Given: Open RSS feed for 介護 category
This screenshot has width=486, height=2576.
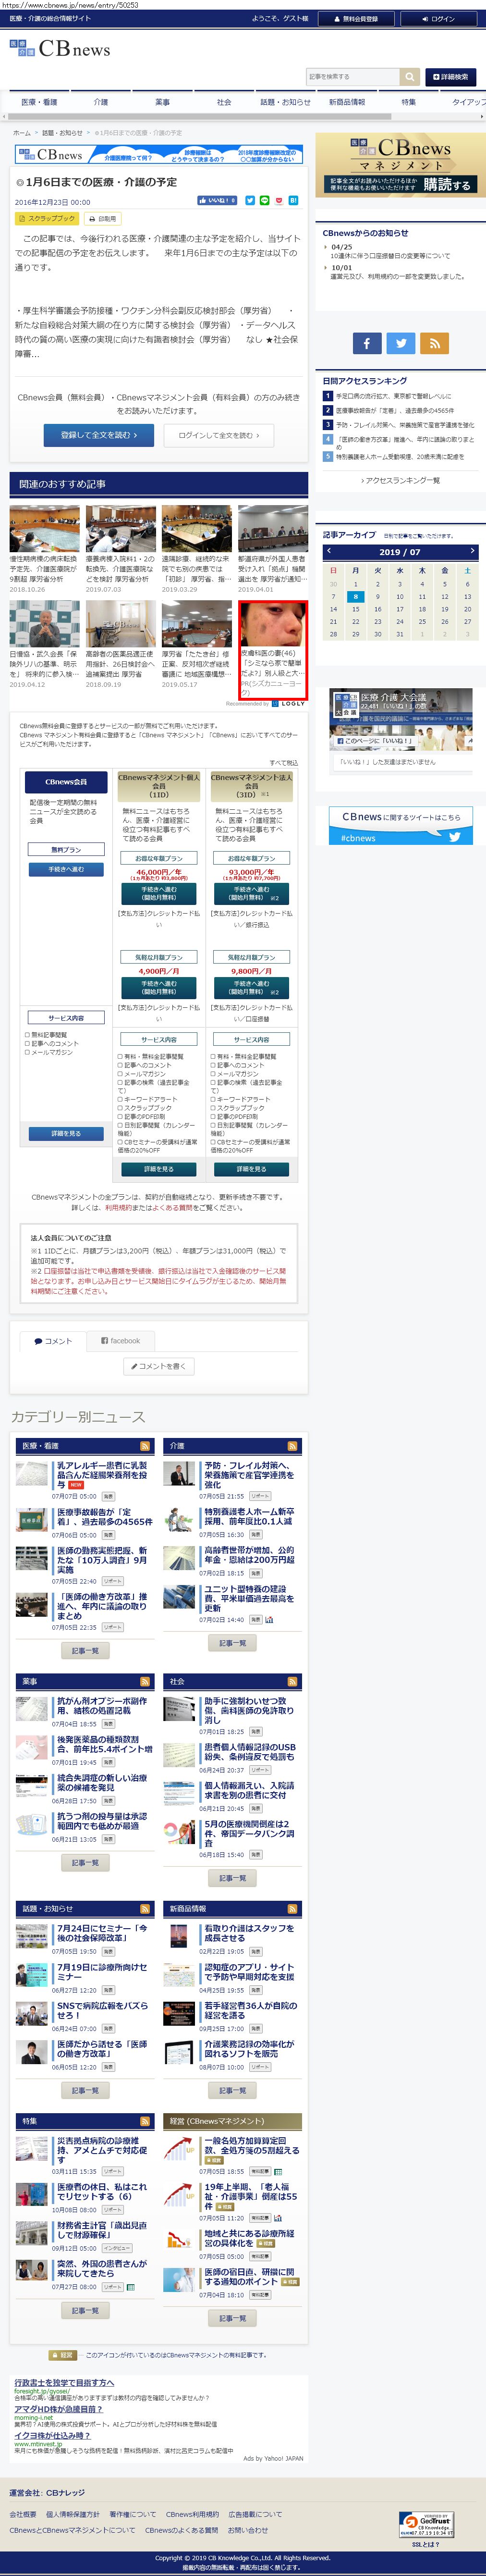Looking at the screenshot, I should point(292,1445).
